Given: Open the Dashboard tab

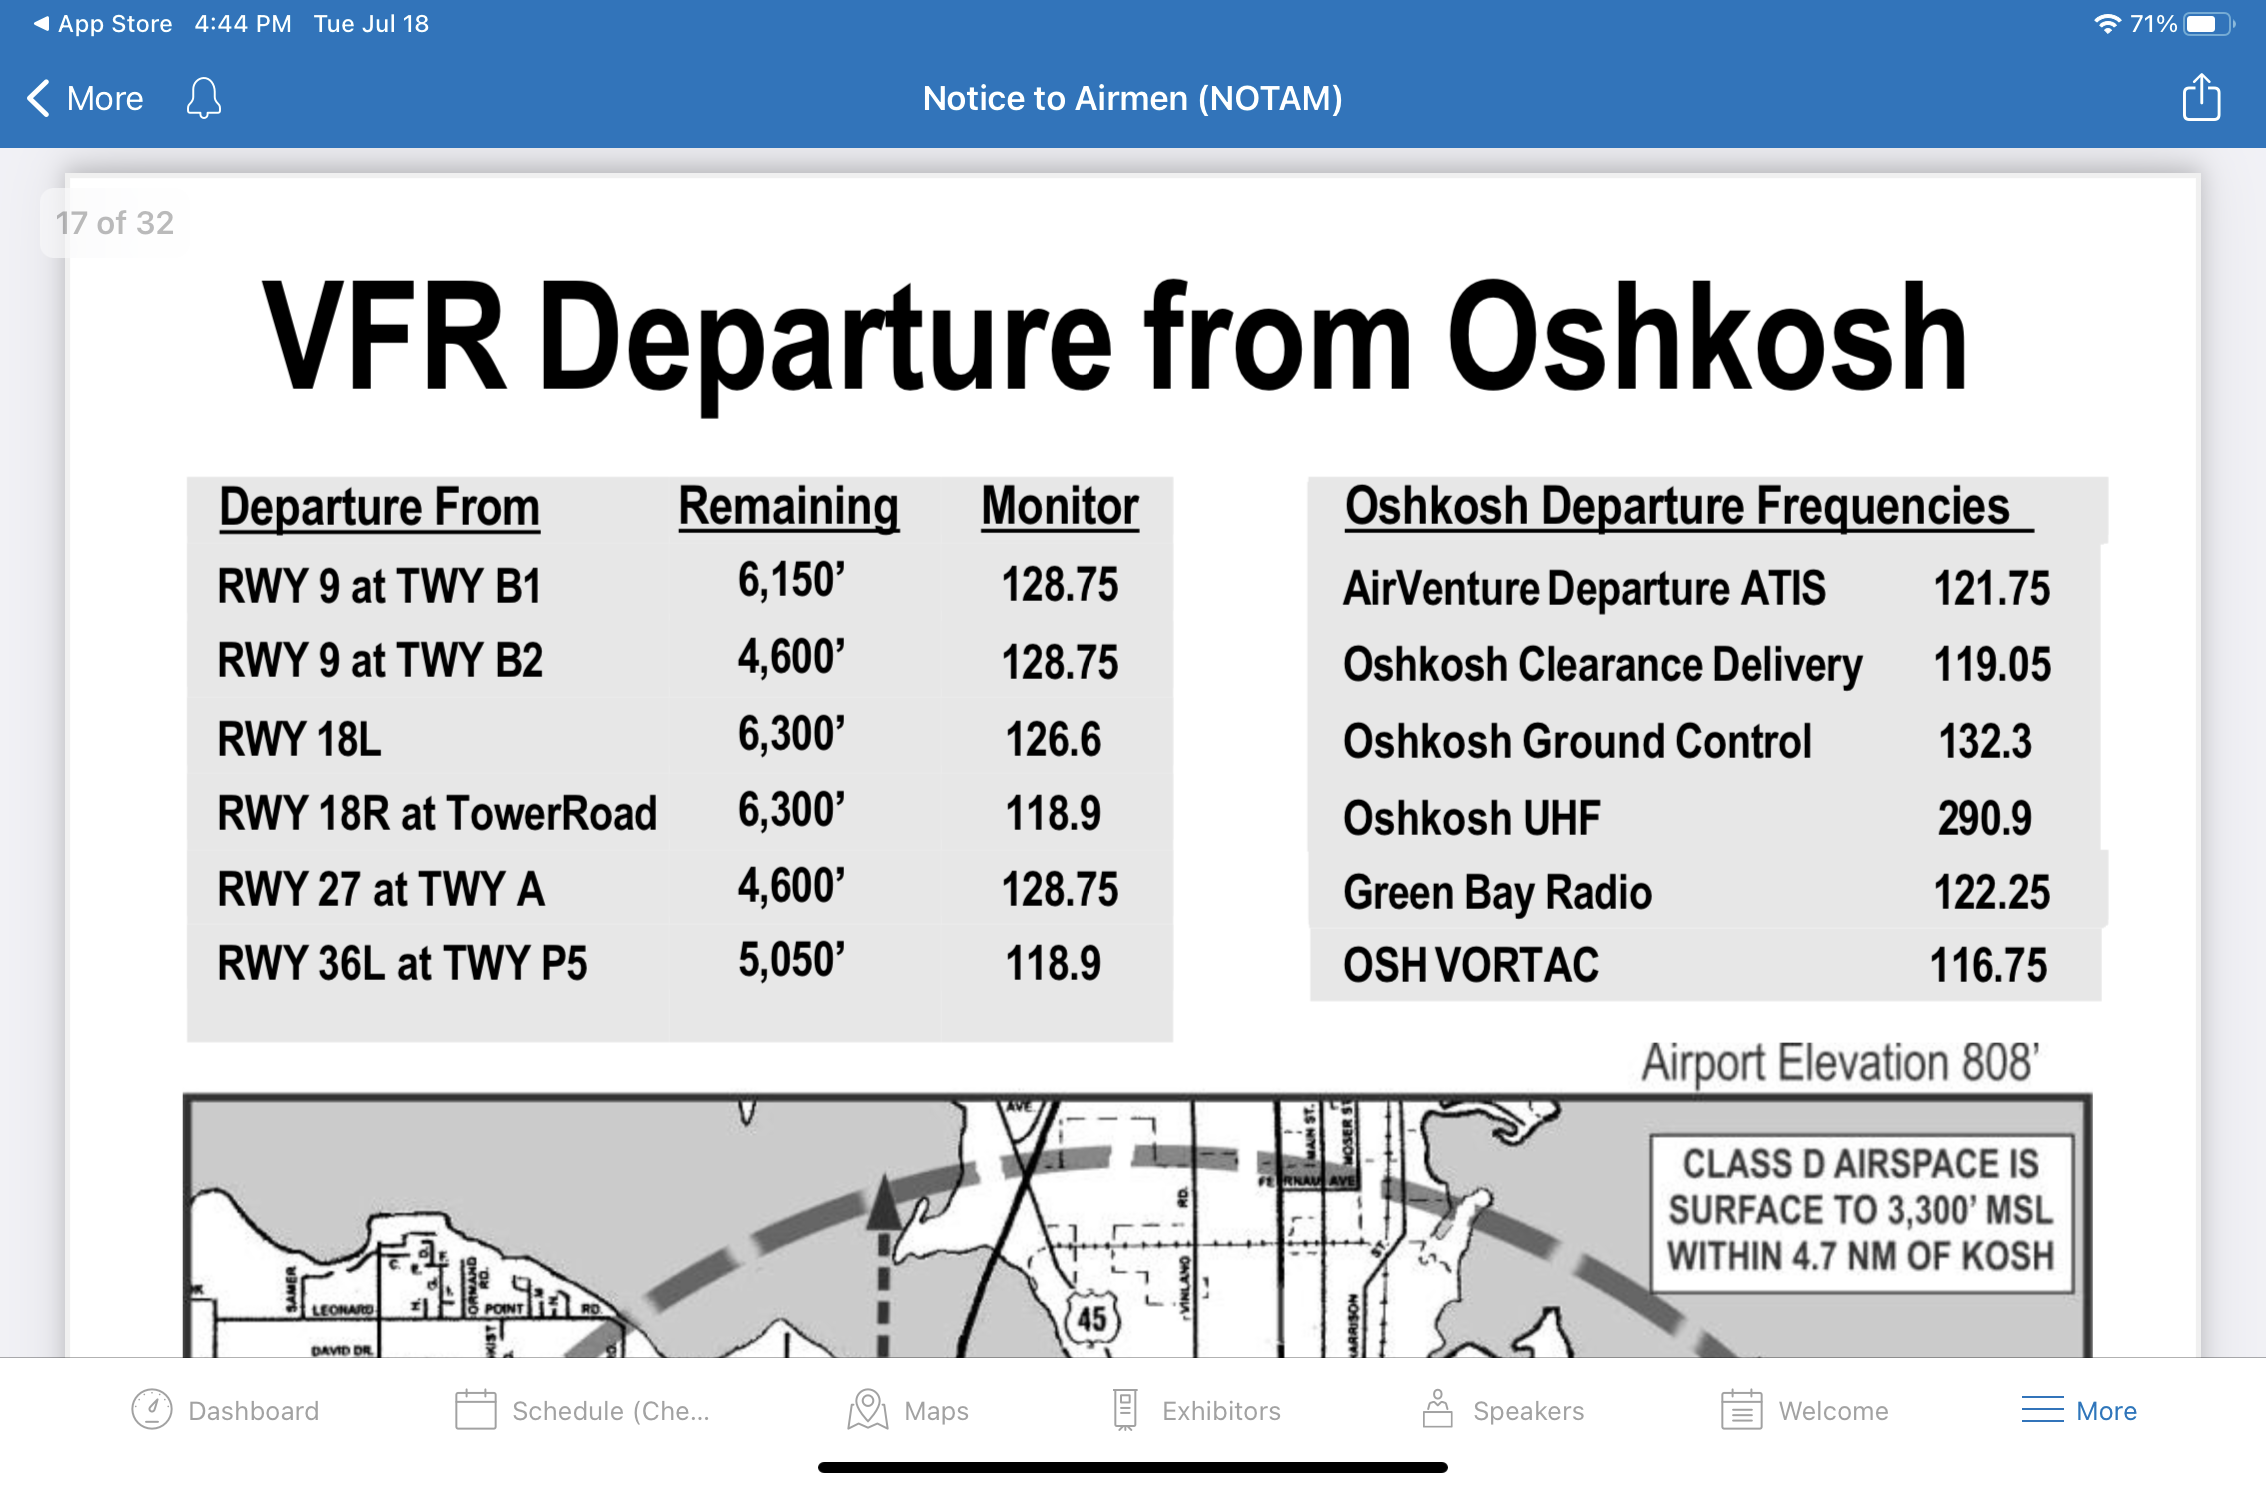Looking at the screenshot, I should pyautogui.click(x=225, y=1410).
